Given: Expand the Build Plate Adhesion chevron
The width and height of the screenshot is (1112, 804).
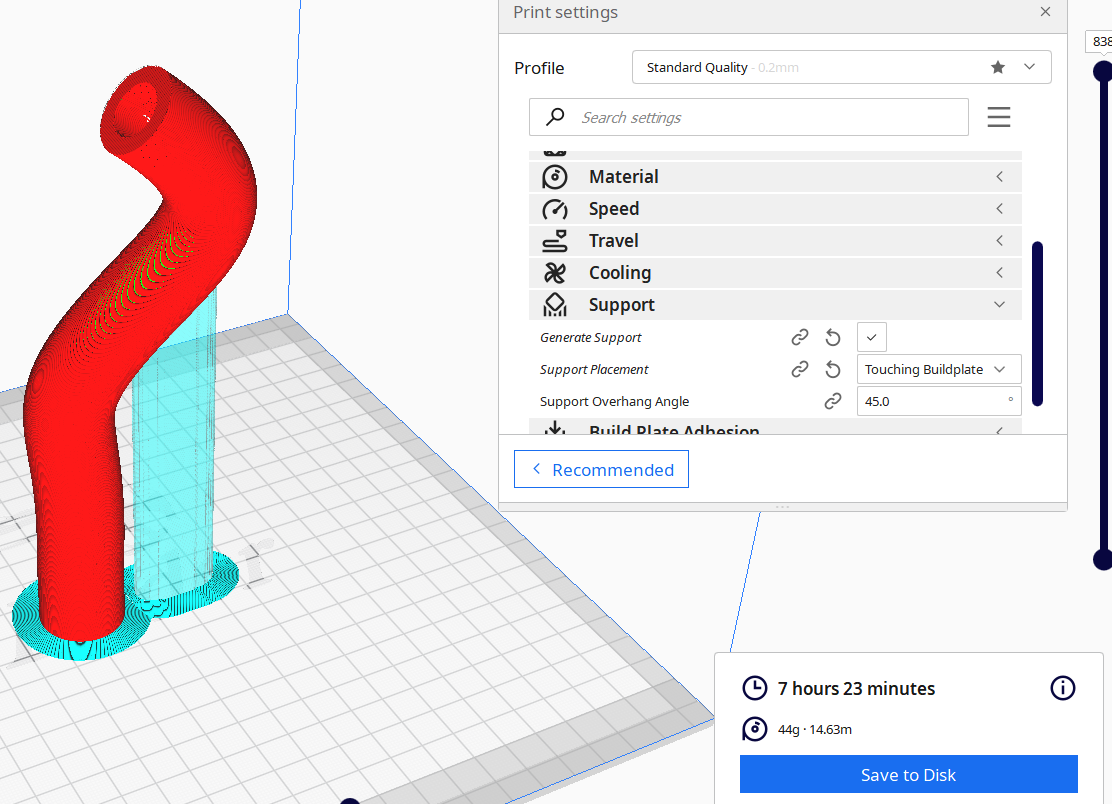Looking at the screenshot, I should (999, 430).
